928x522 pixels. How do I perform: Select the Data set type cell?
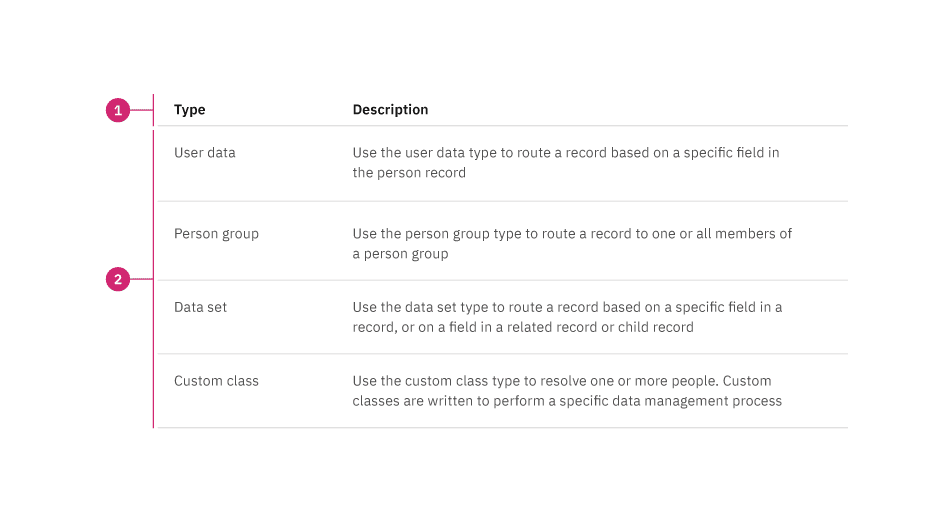click(200, 307)
